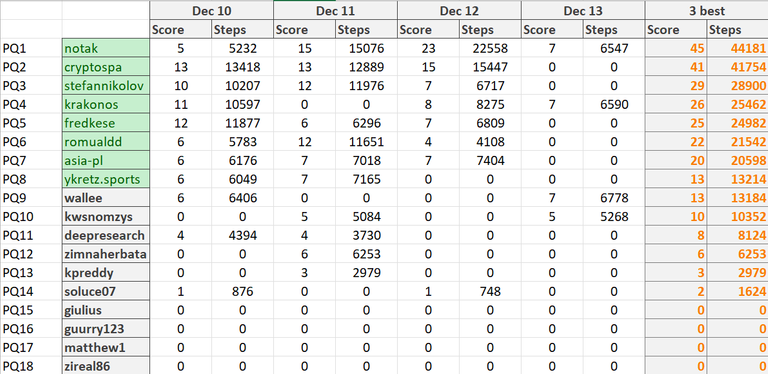Select the 3 best header cell
The height and width of the screenshot is (374, 768).
(707, 10)
